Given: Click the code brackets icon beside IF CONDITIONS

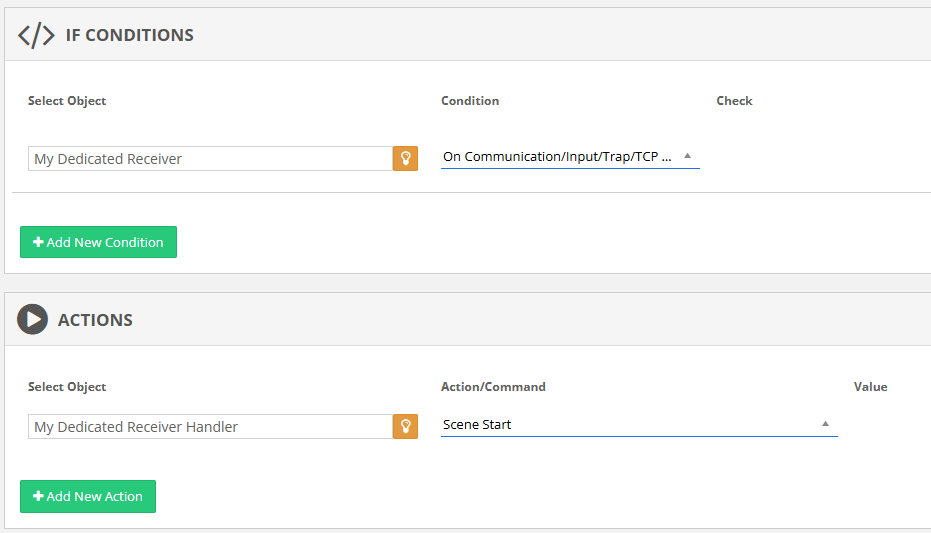Looking at the screenshot, I should 36,35.
